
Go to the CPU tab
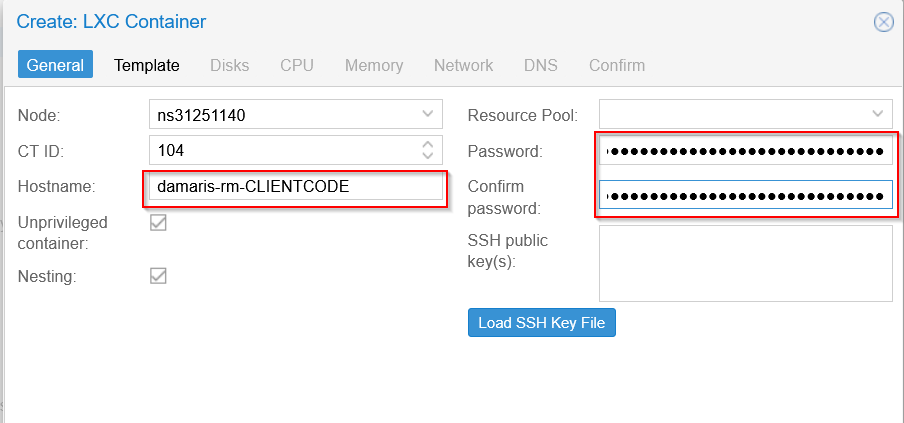[297, 65]
